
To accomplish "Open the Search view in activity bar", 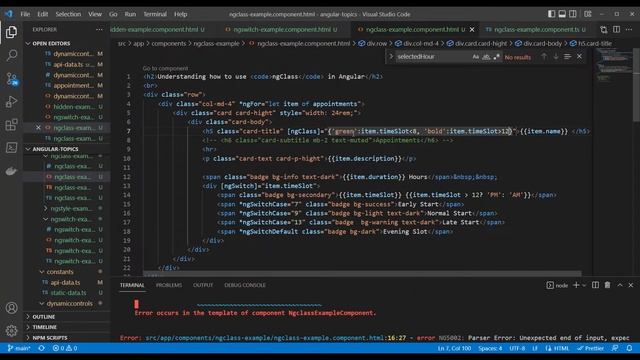I will pos(11,55).
